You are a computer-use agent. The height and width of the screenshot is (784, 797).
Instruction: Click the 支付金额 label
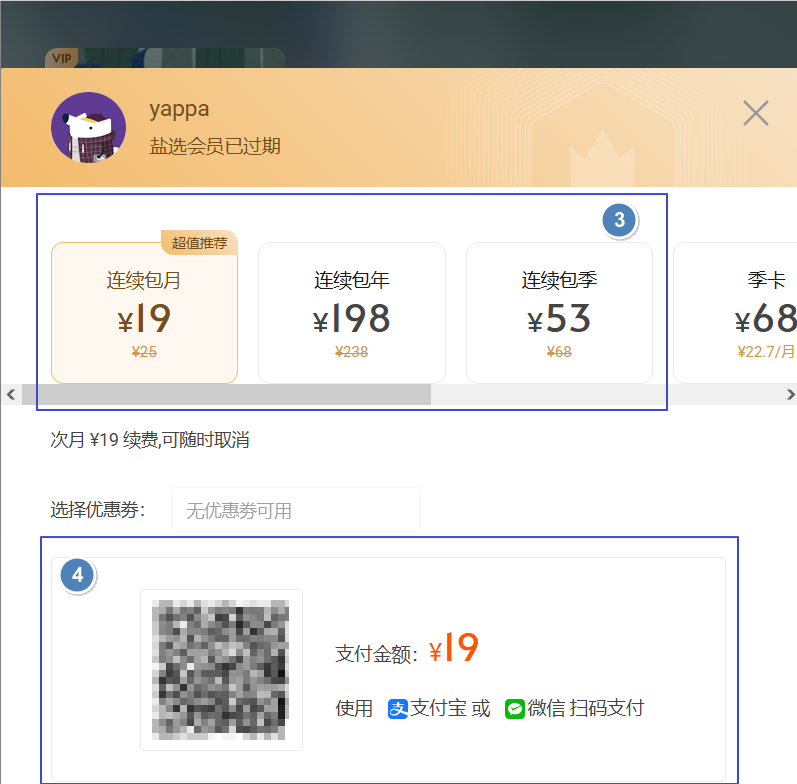(x=376, y=654)
